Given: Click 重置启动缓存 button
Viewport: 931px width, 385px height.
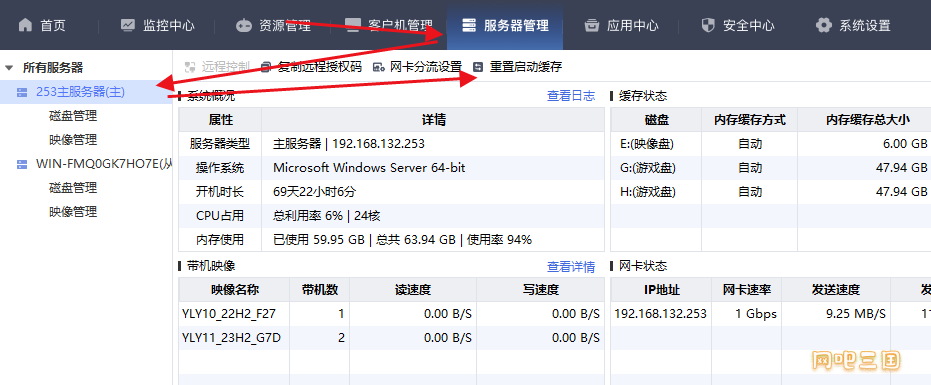Looking at the screenshot, I should pos(517,67).
